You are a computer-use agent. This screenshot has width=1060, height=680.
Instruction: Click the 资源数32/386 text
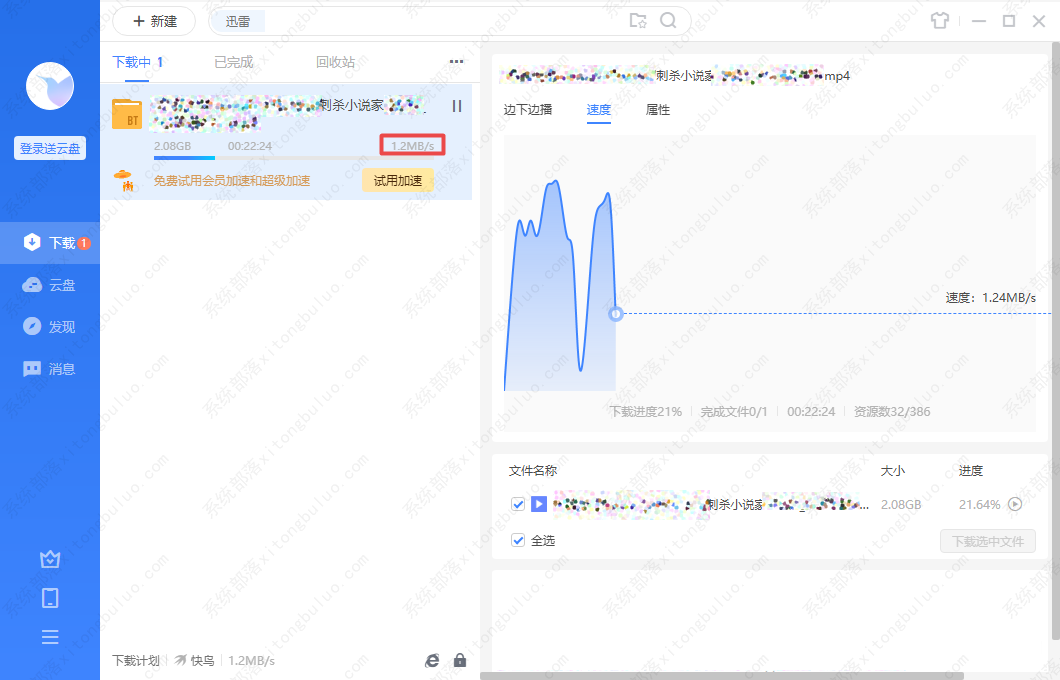point(892,412)
